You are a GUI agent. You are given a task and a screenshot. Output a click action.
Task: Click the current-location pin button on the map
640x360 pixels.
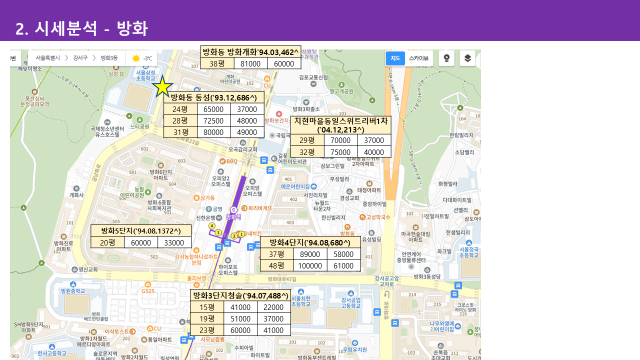pyautogui.click(x=447, y=58)
